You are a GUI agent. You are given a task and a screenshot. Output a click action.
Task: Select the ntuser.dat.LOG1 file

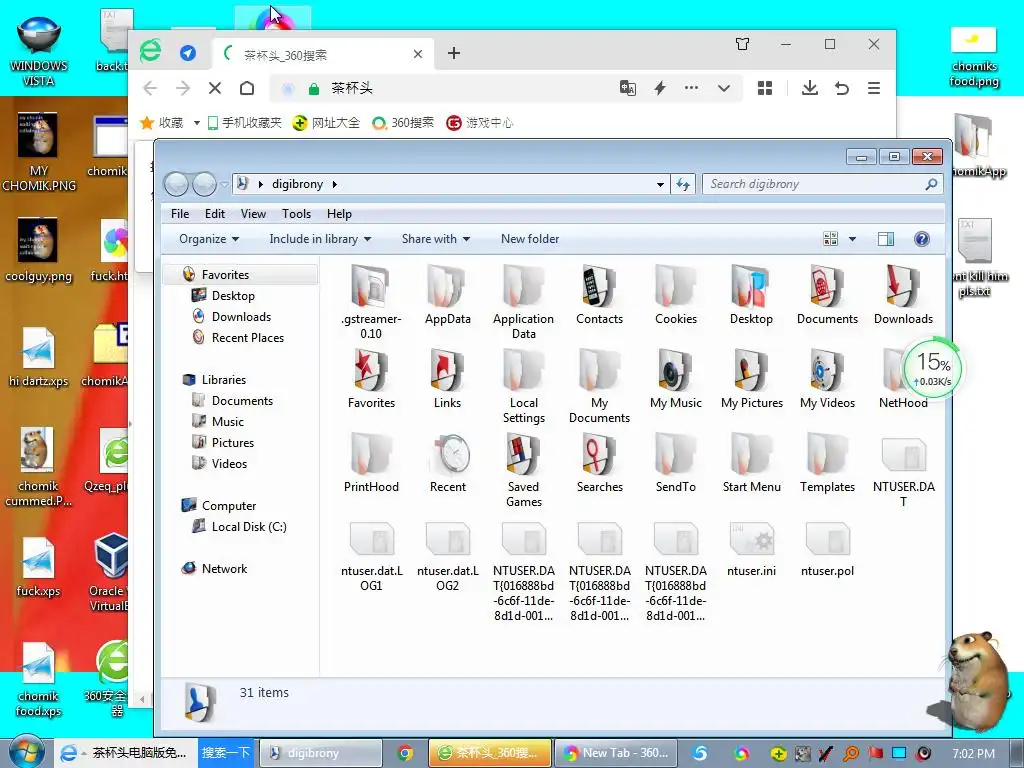[371, 556]
